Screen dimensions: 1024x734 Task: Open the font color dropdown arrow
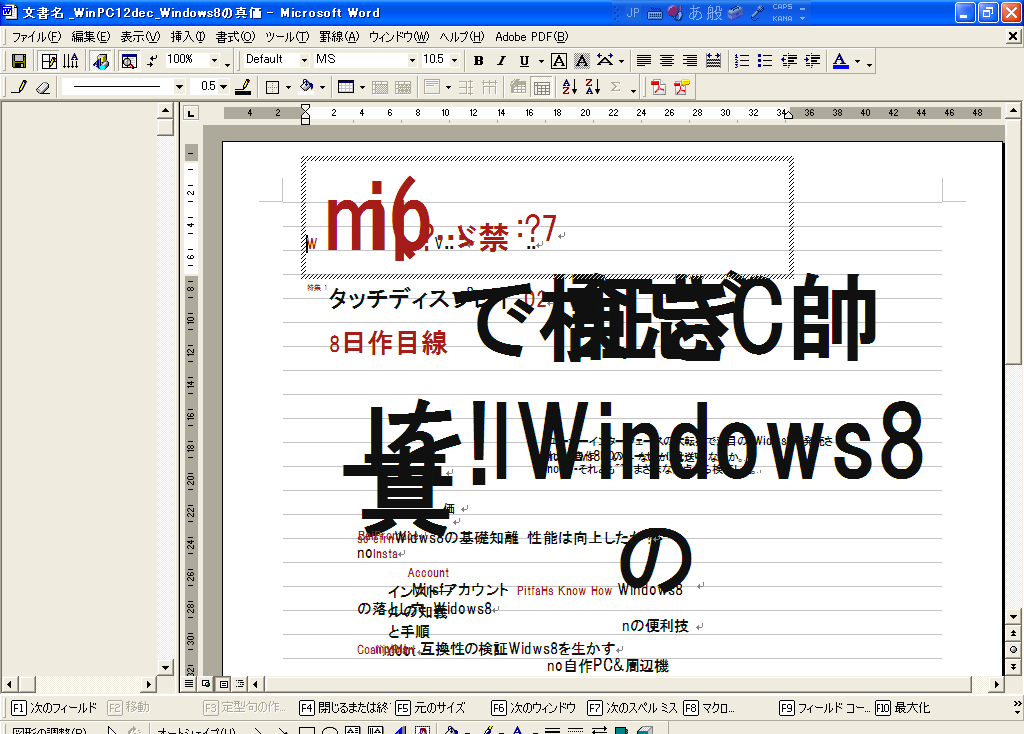click(x=857, y=61)
